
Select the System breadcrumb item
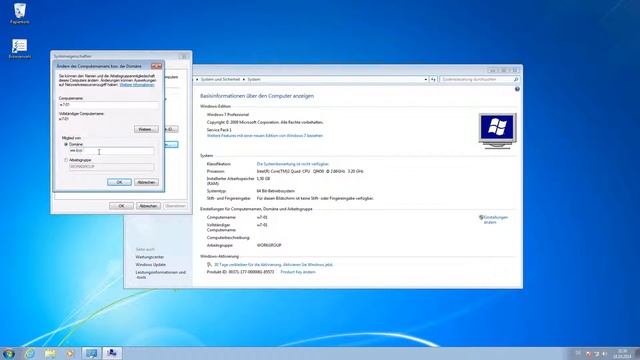click(253, 79)
